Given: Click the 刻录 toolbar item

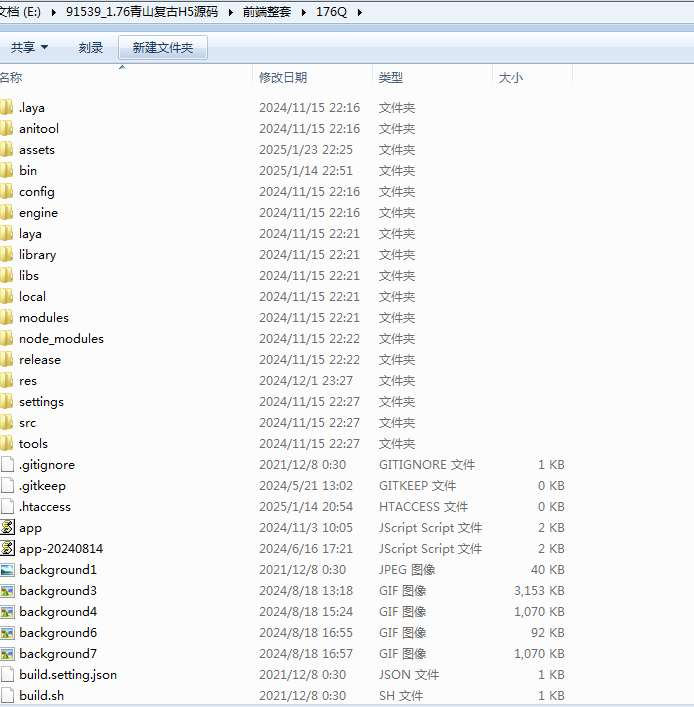Looking at the screenshot, I should (x=91, y=48).
